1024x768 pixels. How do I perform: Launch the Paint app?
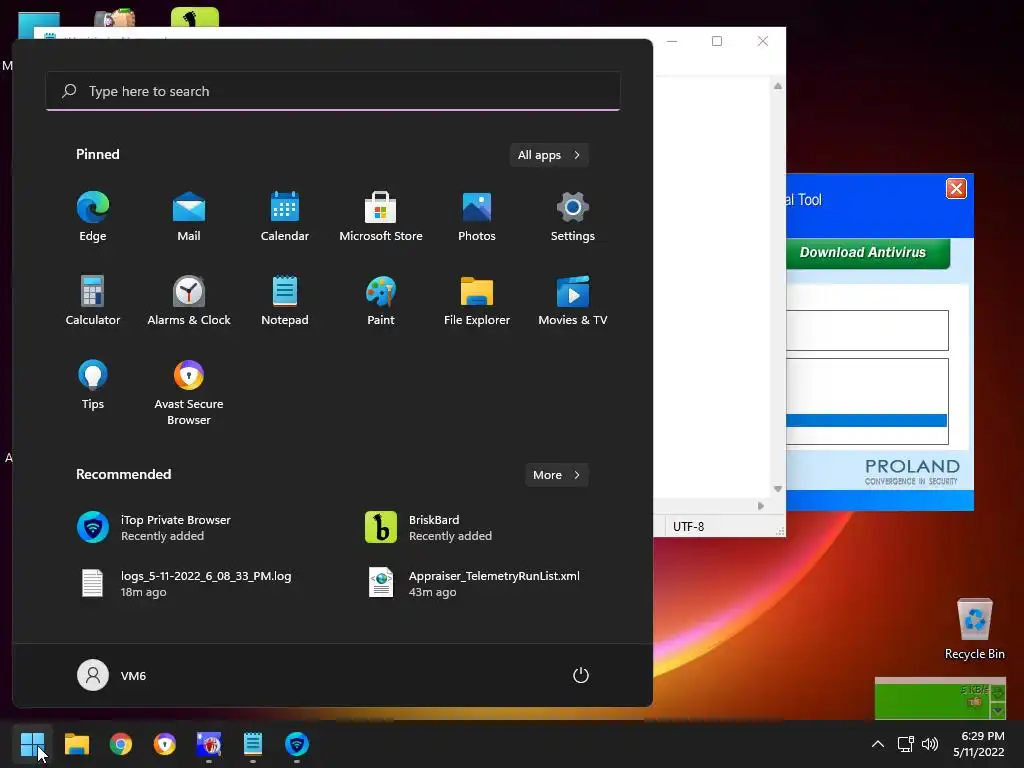(381, 301)
